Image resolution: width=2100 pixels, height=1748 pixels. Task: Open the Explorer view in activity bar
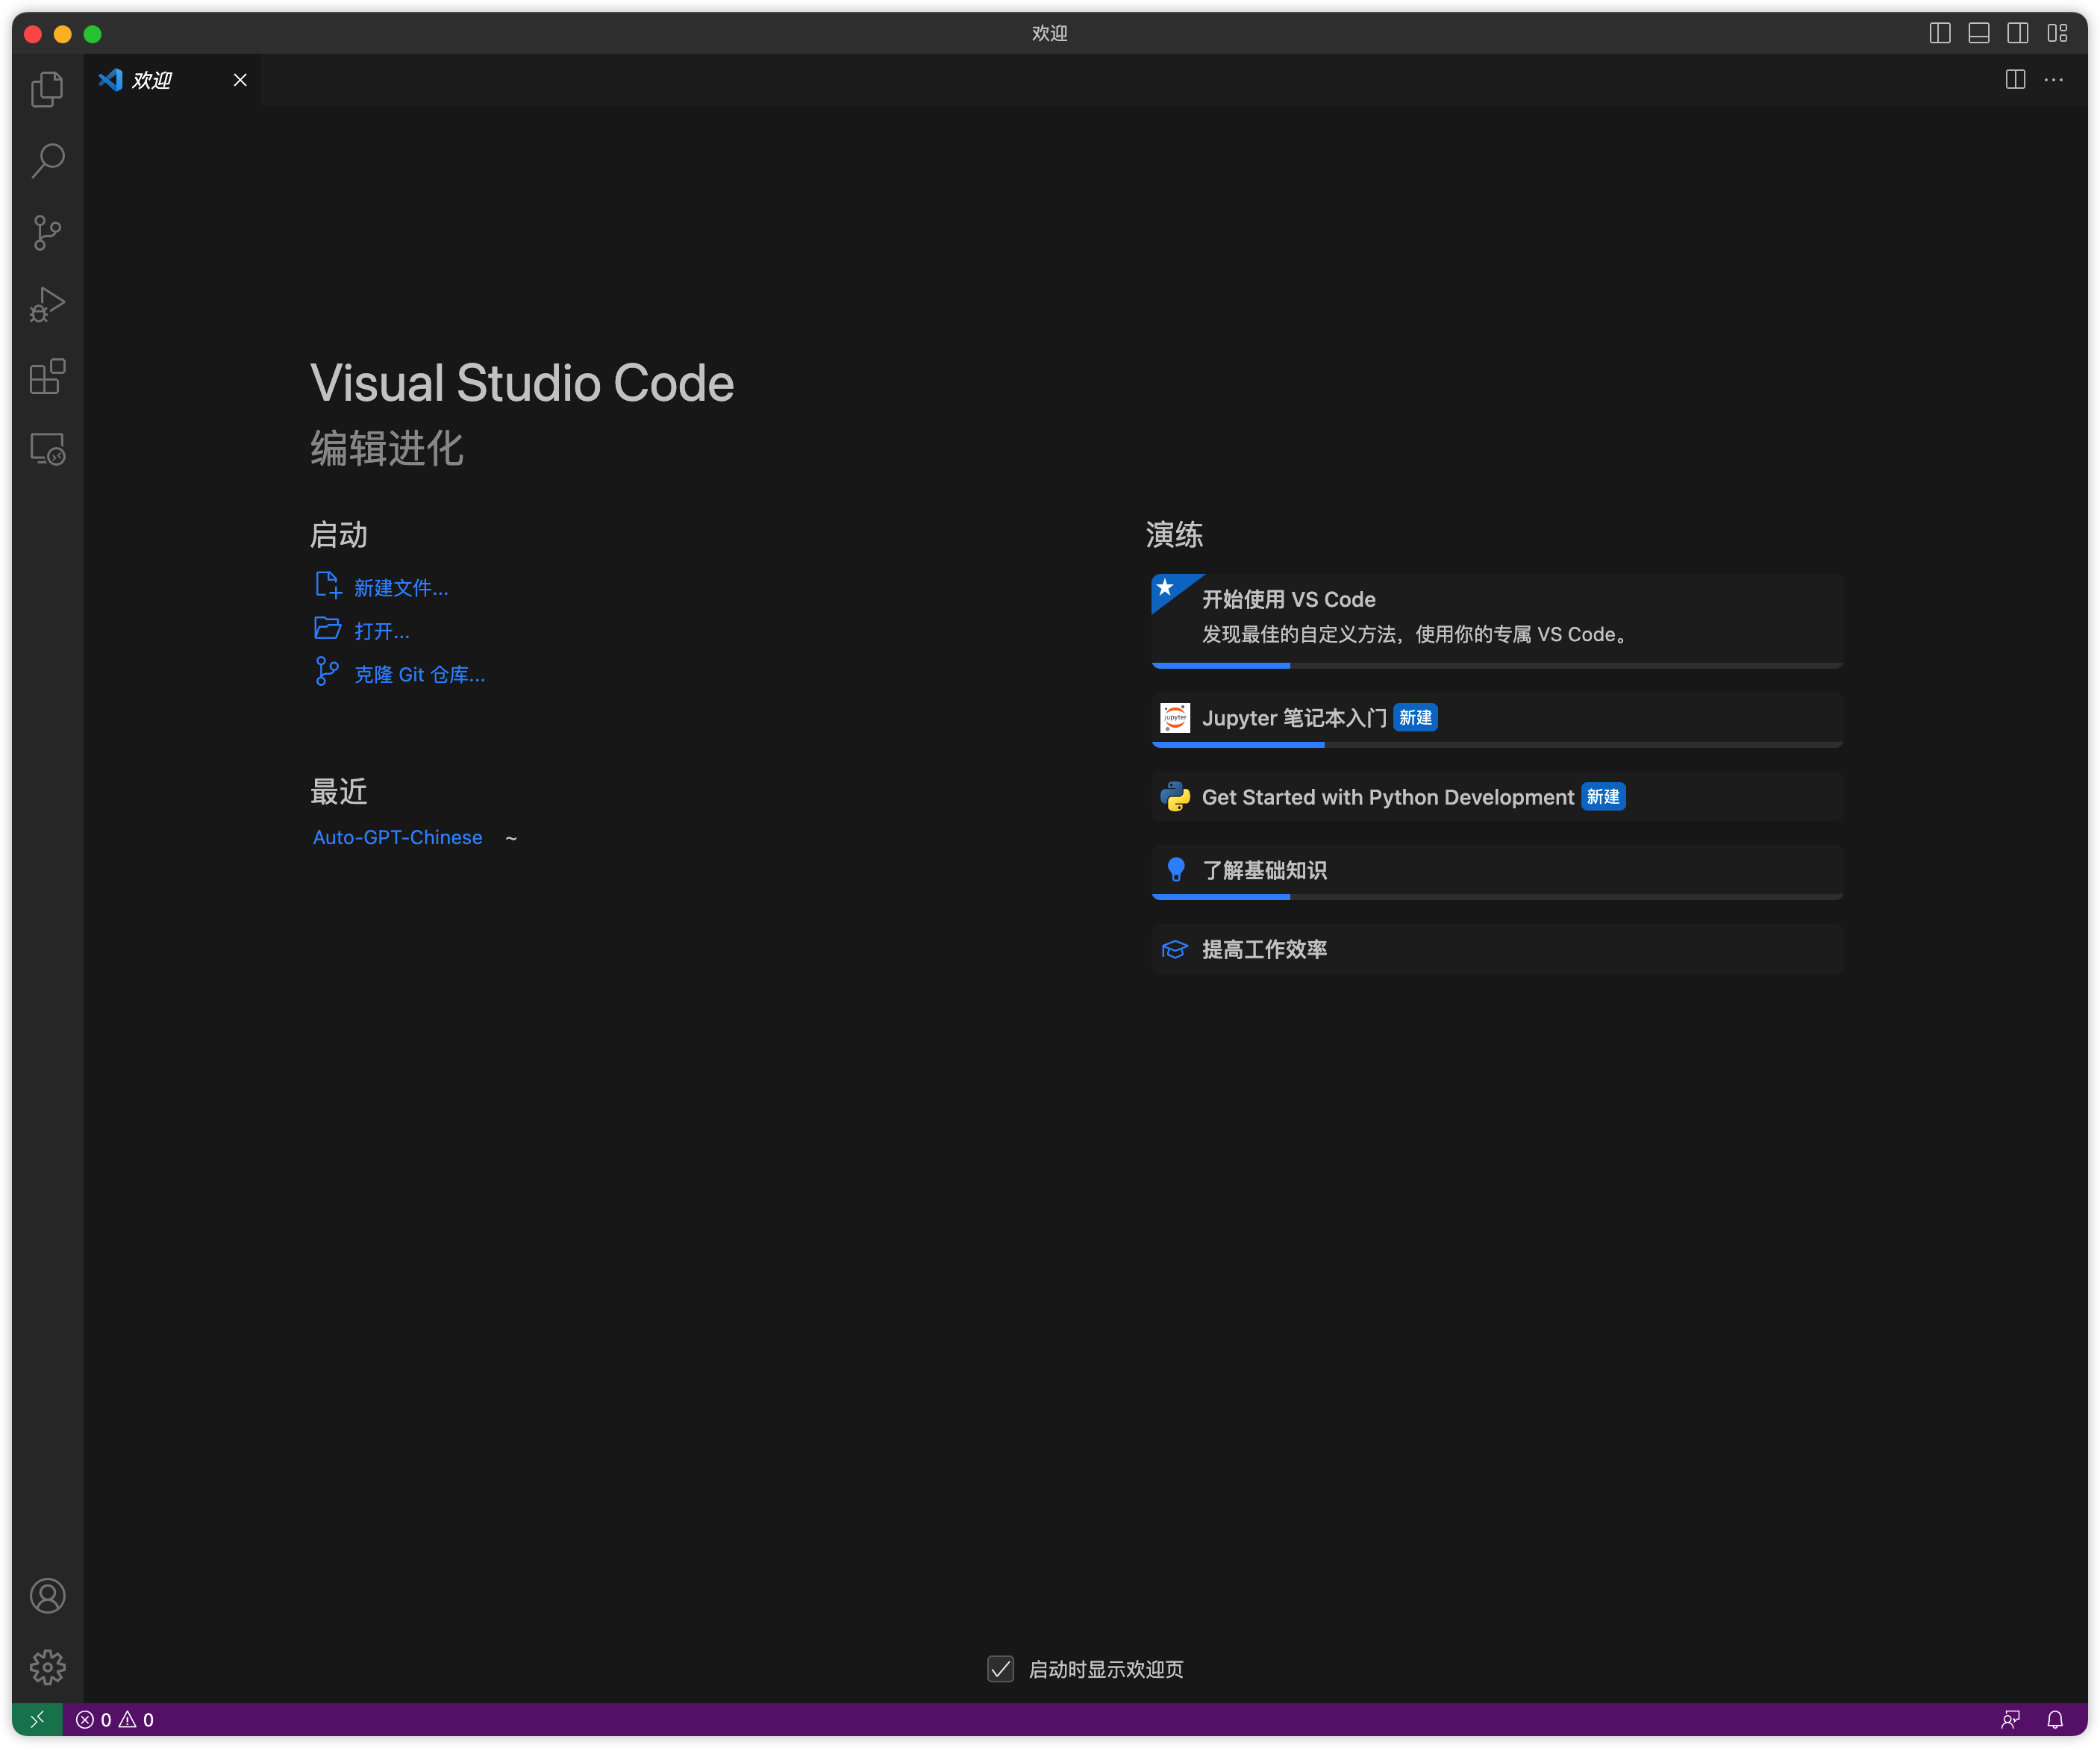(47, 89)
